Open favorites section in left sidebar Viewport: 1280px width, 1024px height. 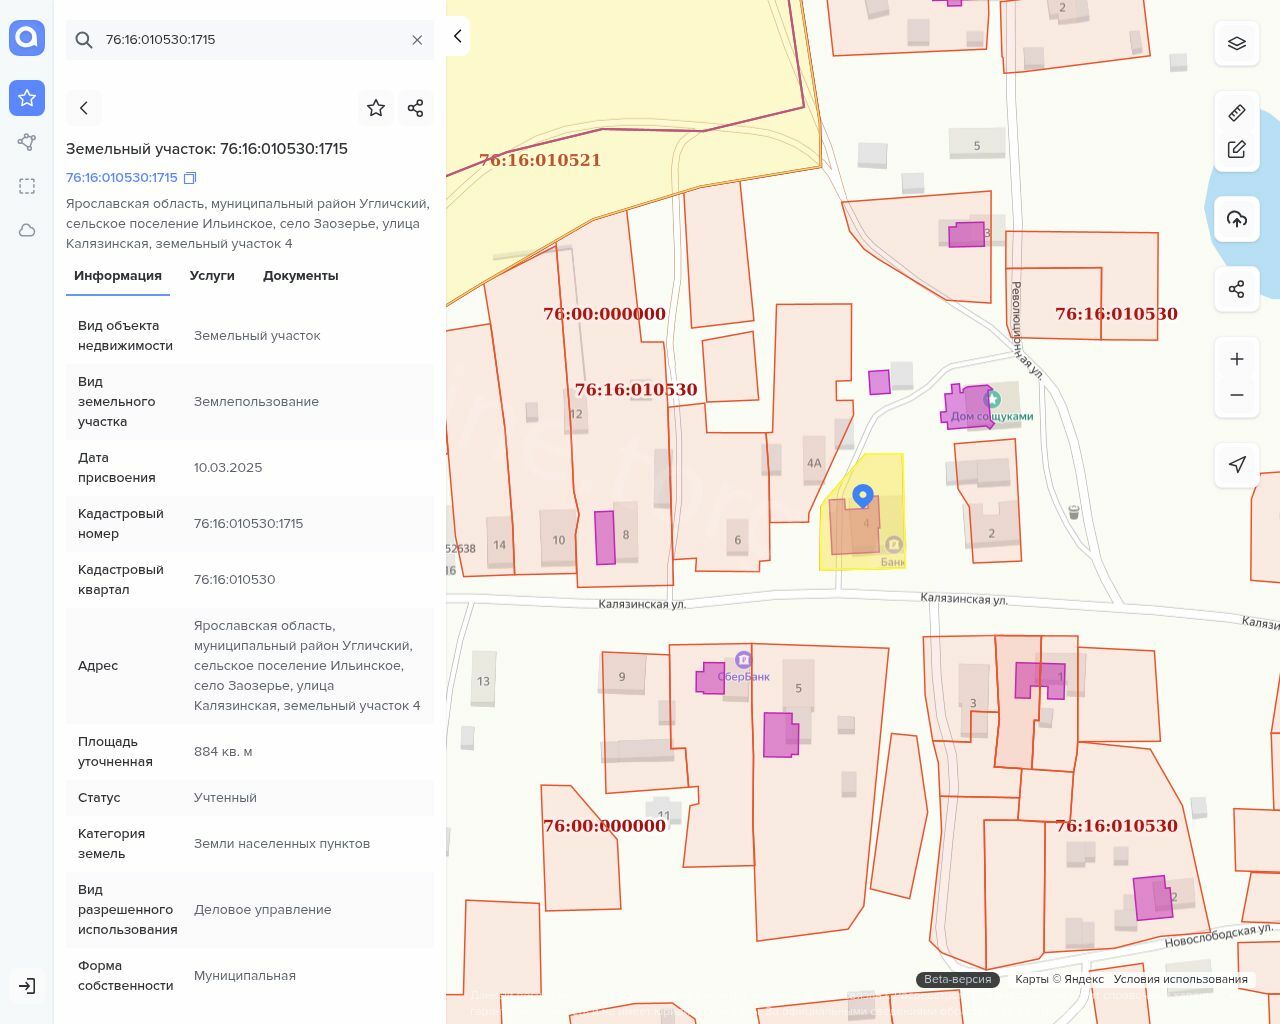tap(27, 98)
